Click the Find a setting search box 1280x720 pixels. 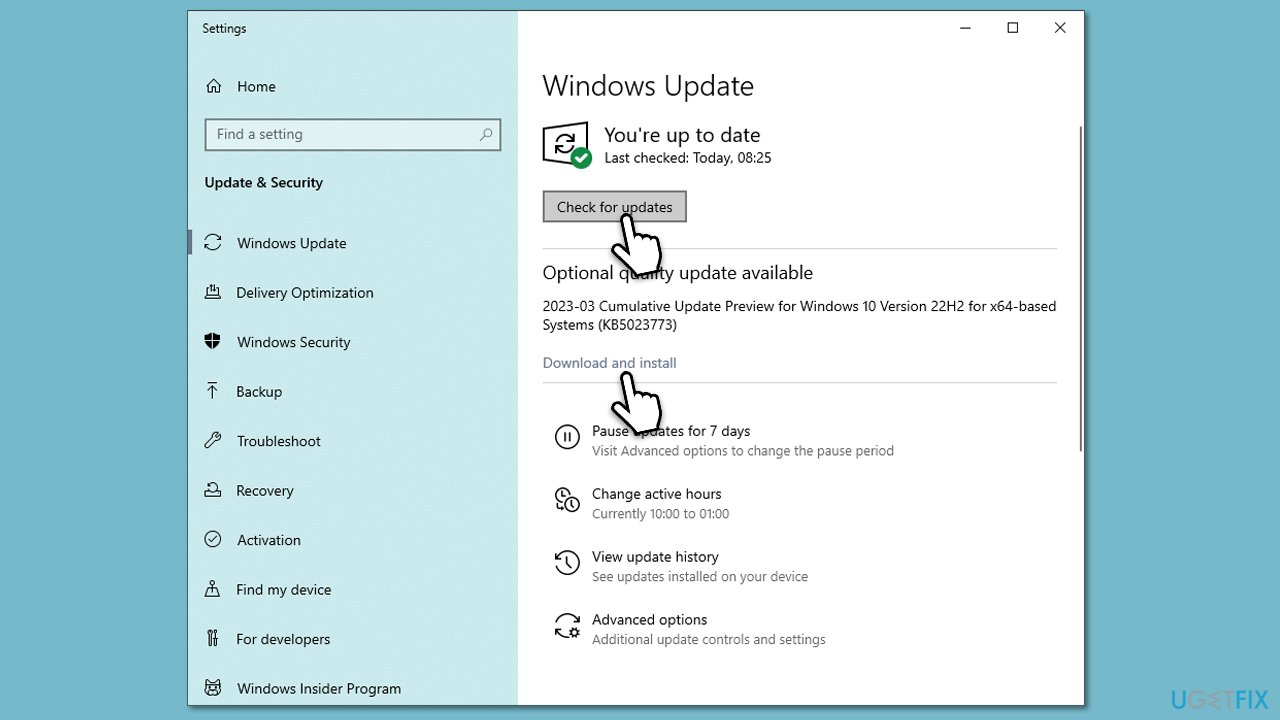[352, 134]
